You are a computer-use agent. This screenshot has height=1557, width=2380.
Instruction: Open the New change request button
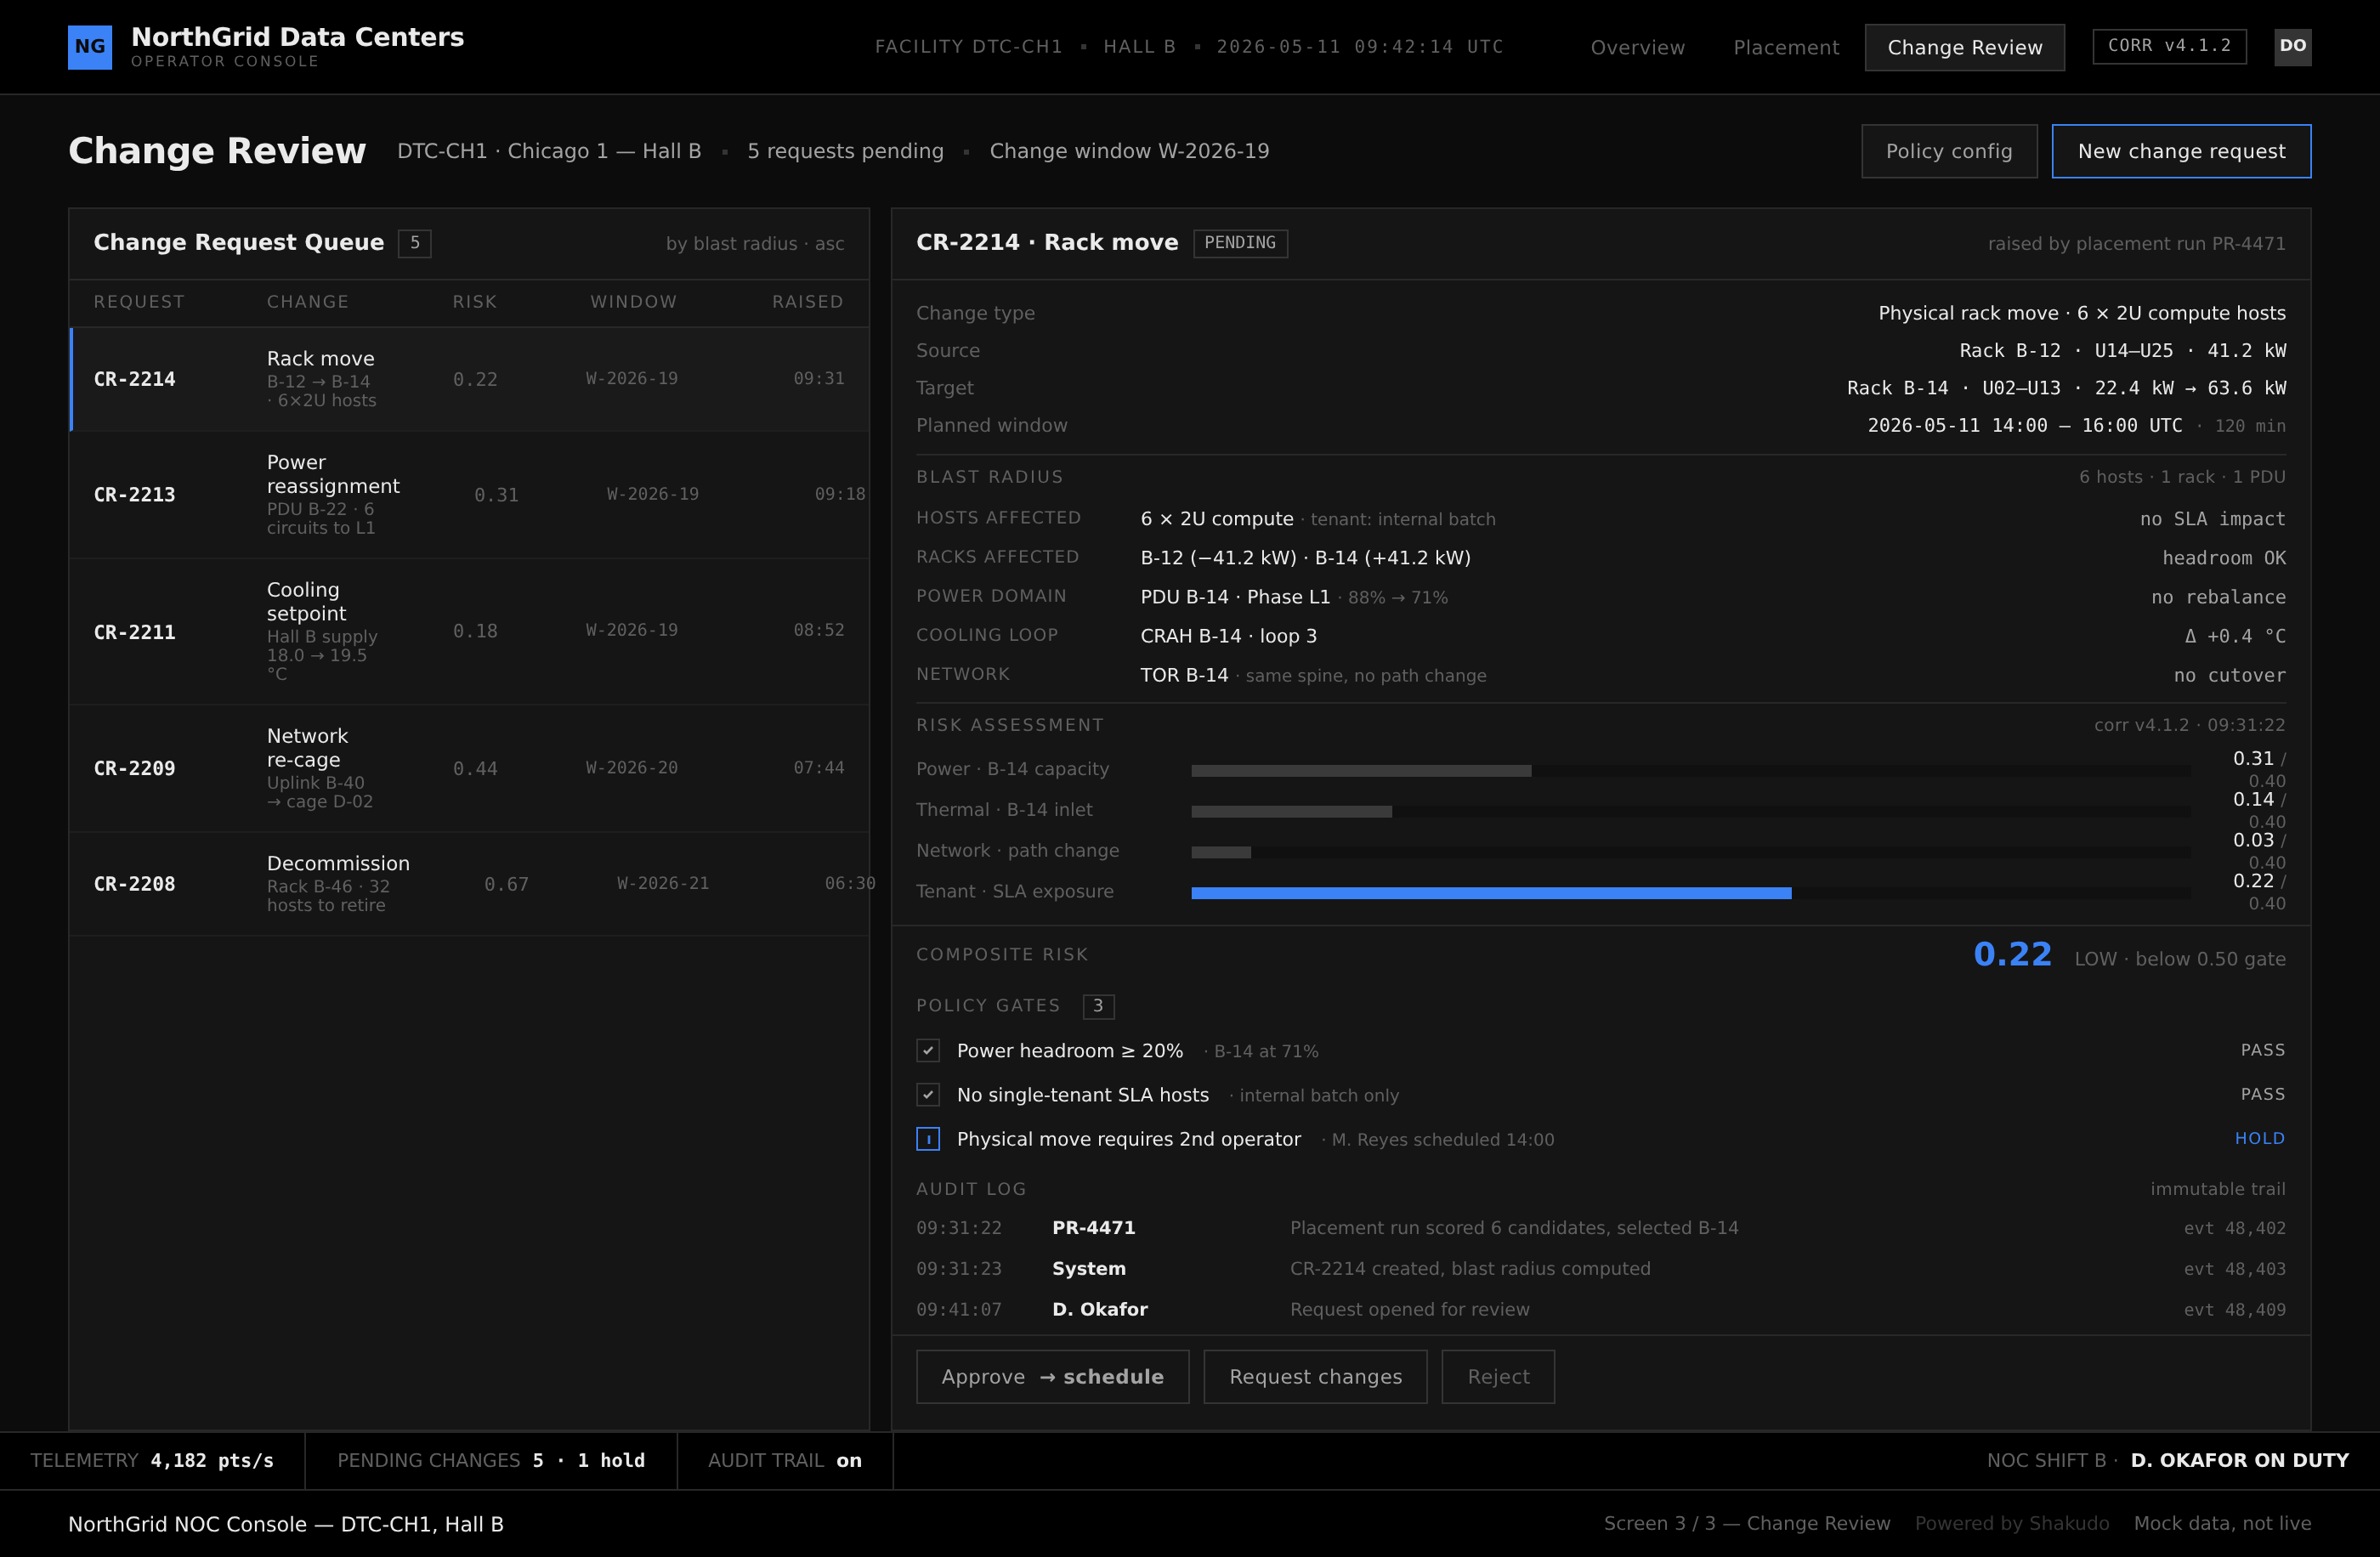[2181, 151]
